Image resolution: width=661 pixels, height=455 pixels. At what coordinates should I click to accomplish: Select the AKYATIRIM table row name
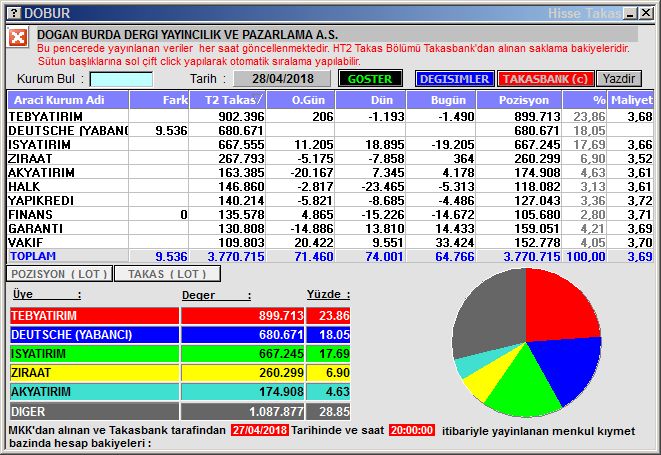41,172
